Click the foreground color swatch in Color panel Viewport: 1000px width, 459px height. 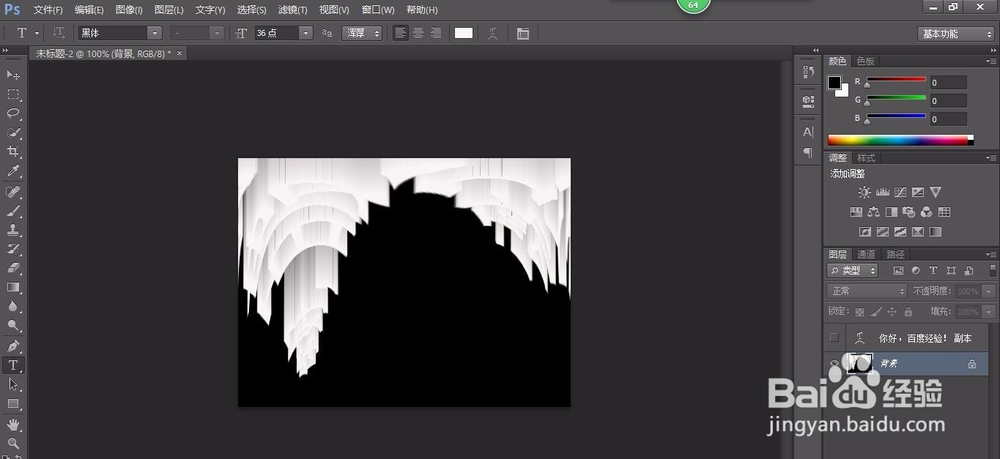[x=834, y=82]
